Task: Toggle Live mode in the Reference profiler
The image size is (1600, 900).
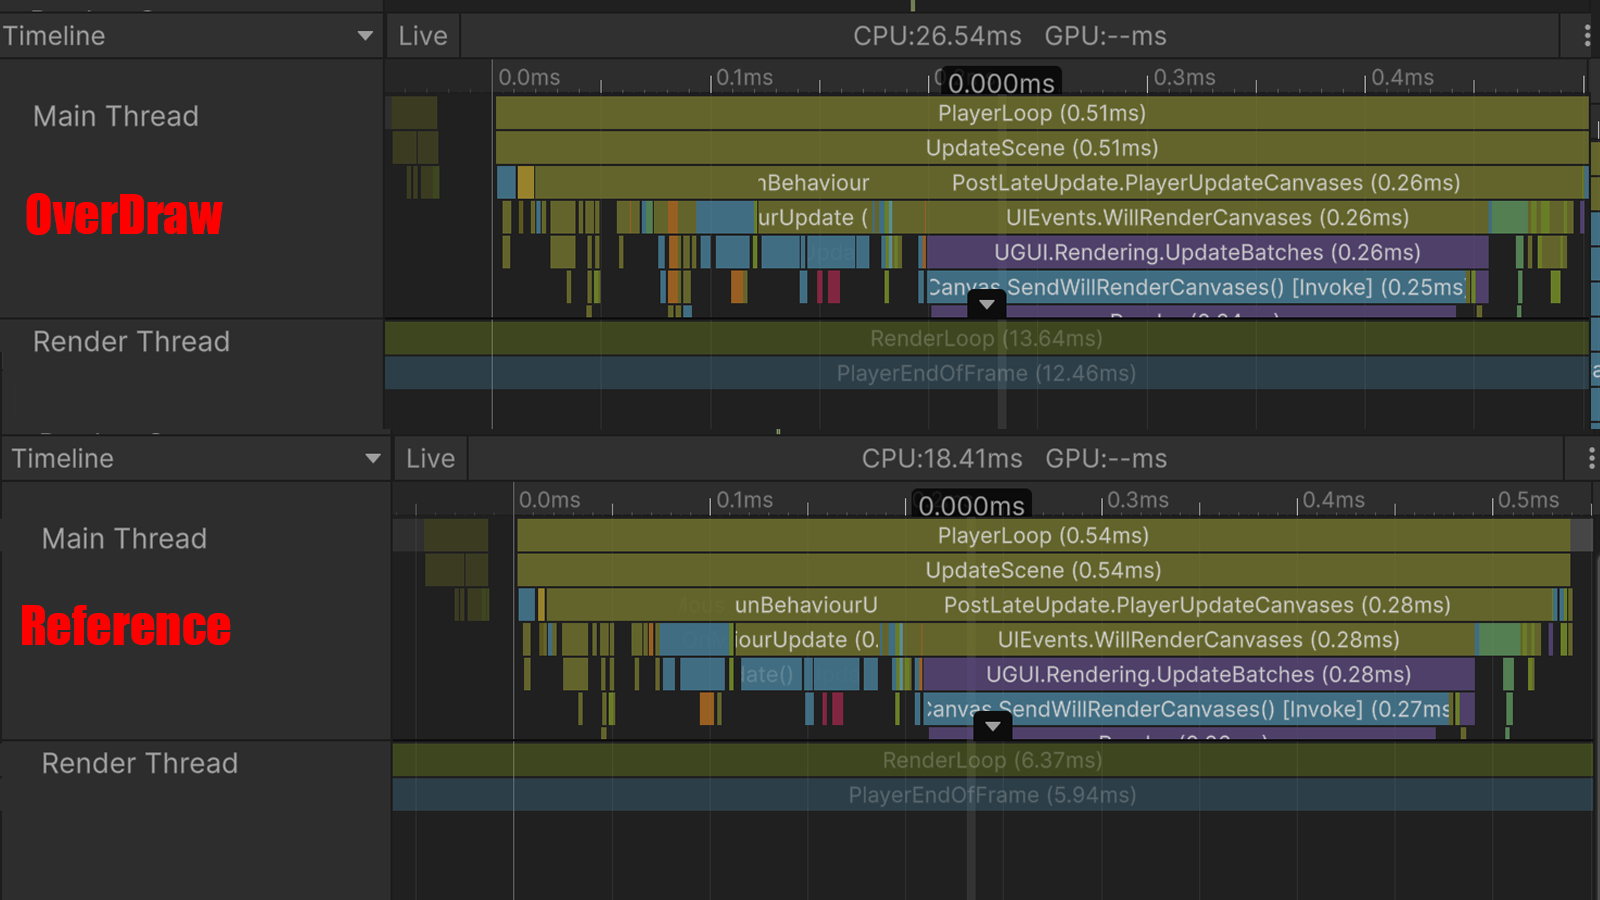Action: click(430, 459)
